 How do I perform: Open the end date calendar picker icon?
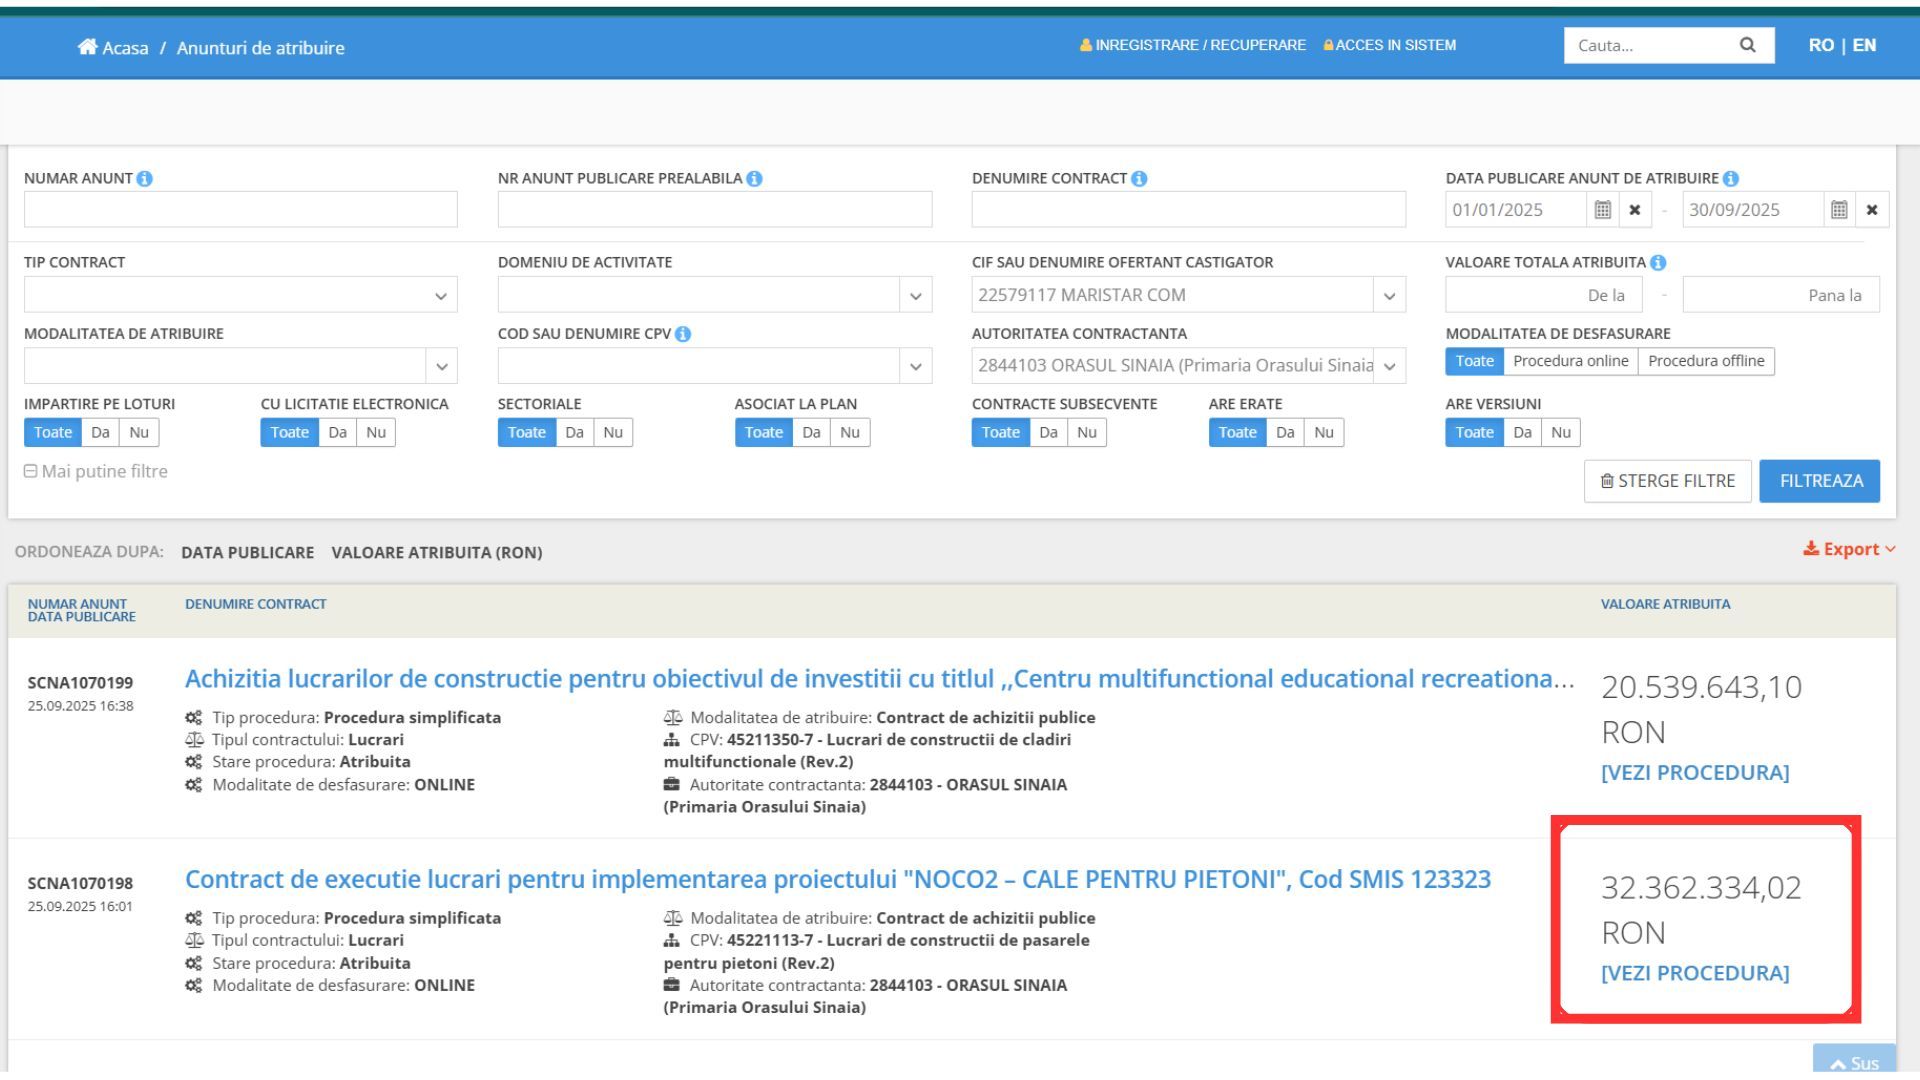(1838, 210)
